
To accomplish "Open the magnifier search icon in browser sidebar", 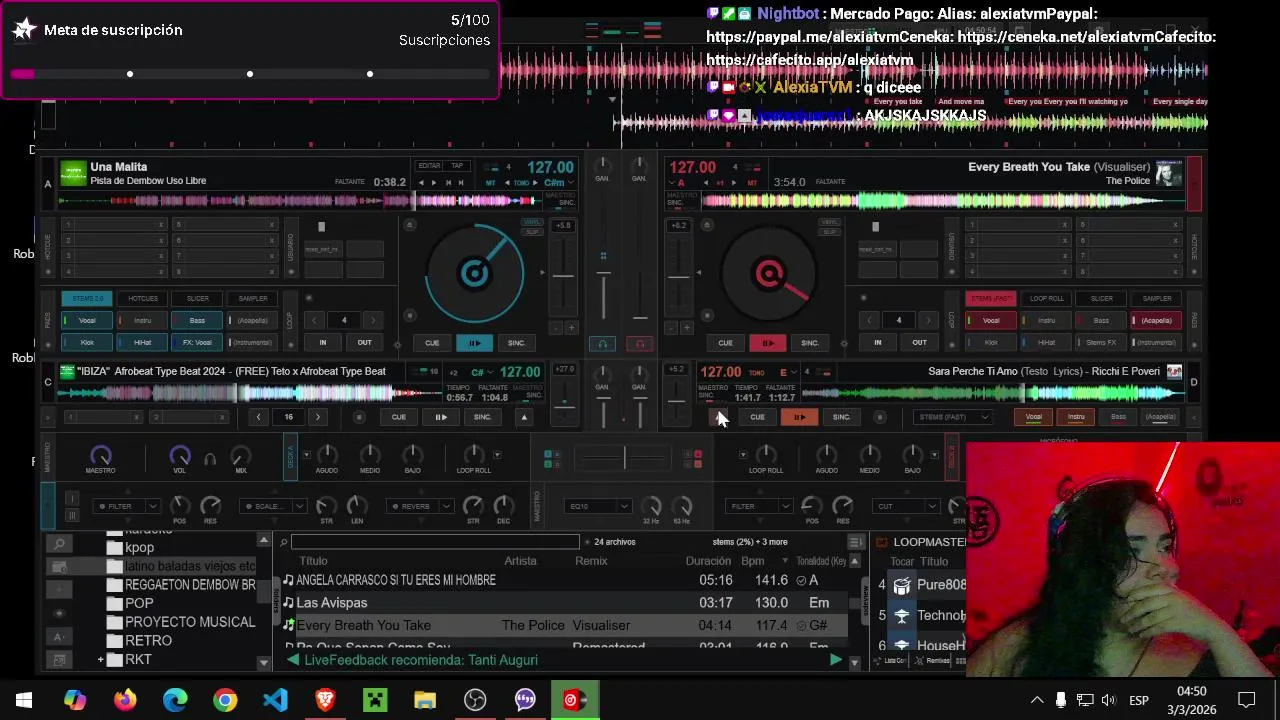I will 59,544.
